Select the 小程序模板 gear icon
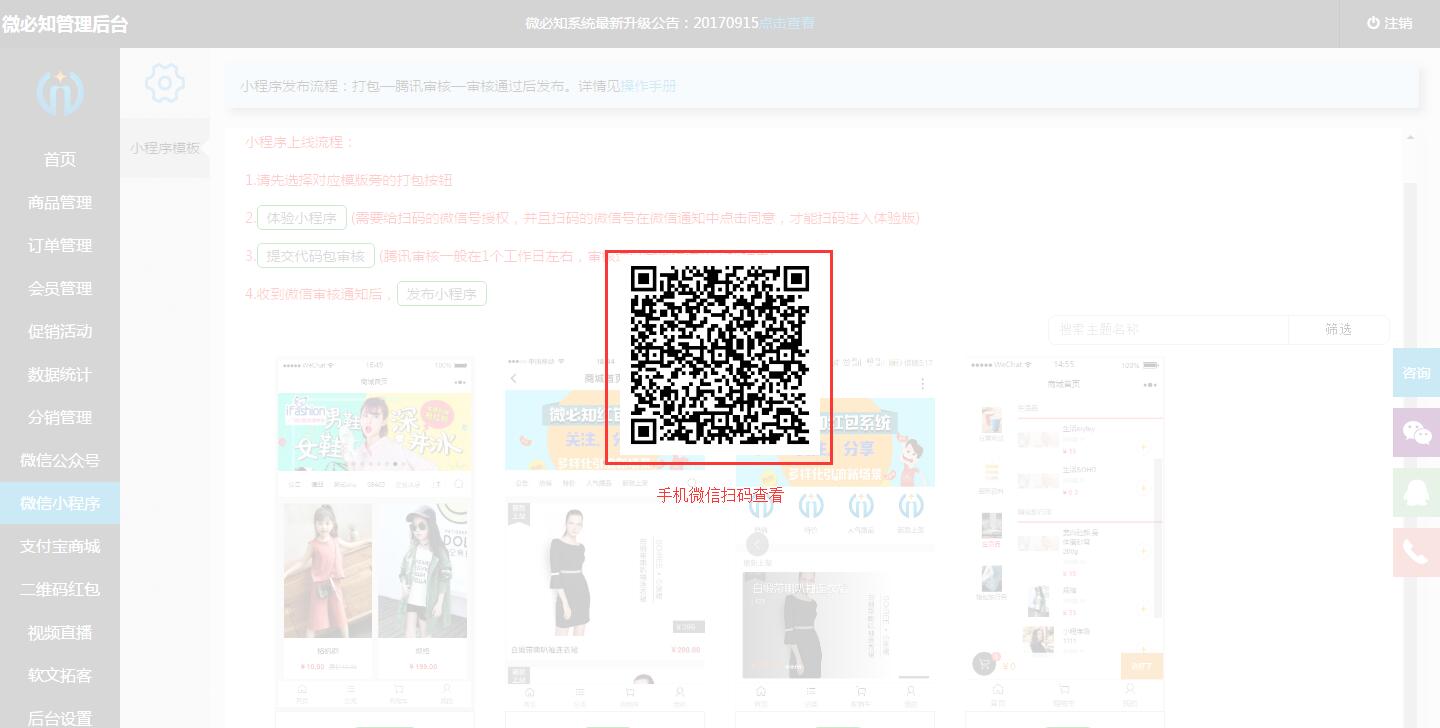The height and width of the screenshot is (728, 1440). click(164, 83)
